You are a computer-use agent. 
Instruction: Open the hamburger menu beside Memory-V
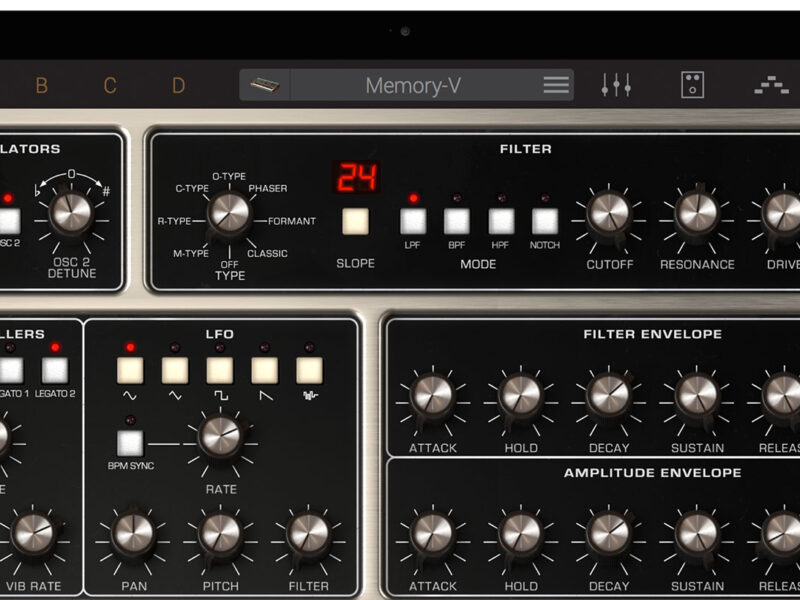pyautogui.click(x=556, y=85)
